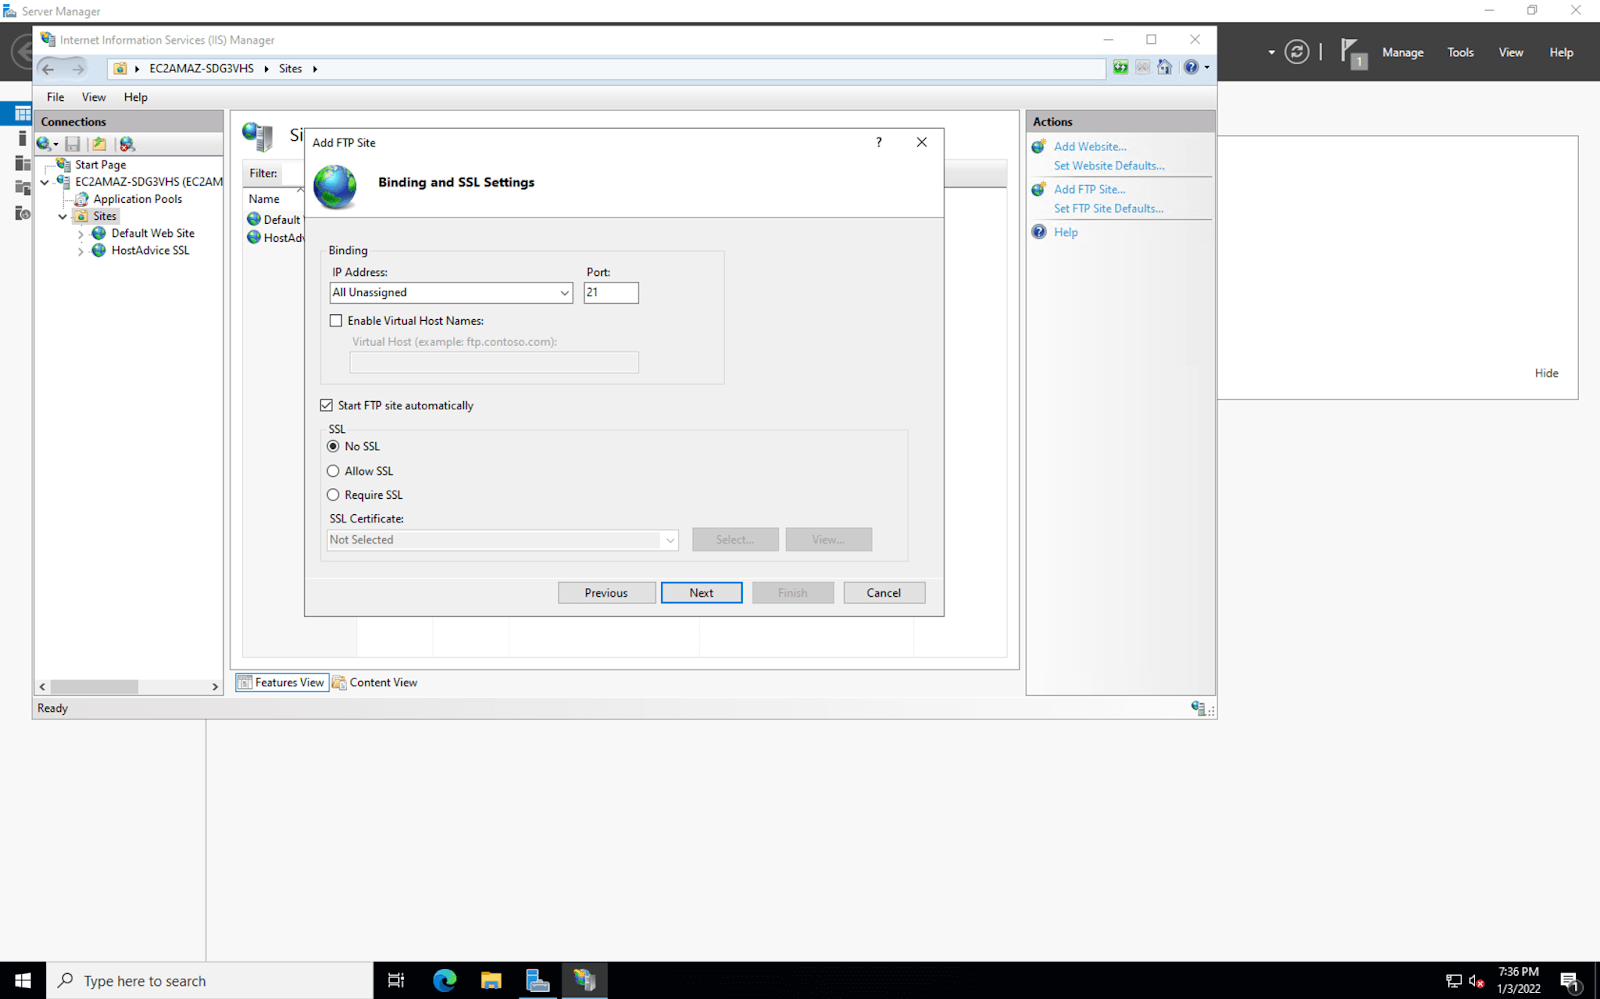1600x999 pixels.
Task: Expand the HostAdvice SSL node
Action: (81, 251)
